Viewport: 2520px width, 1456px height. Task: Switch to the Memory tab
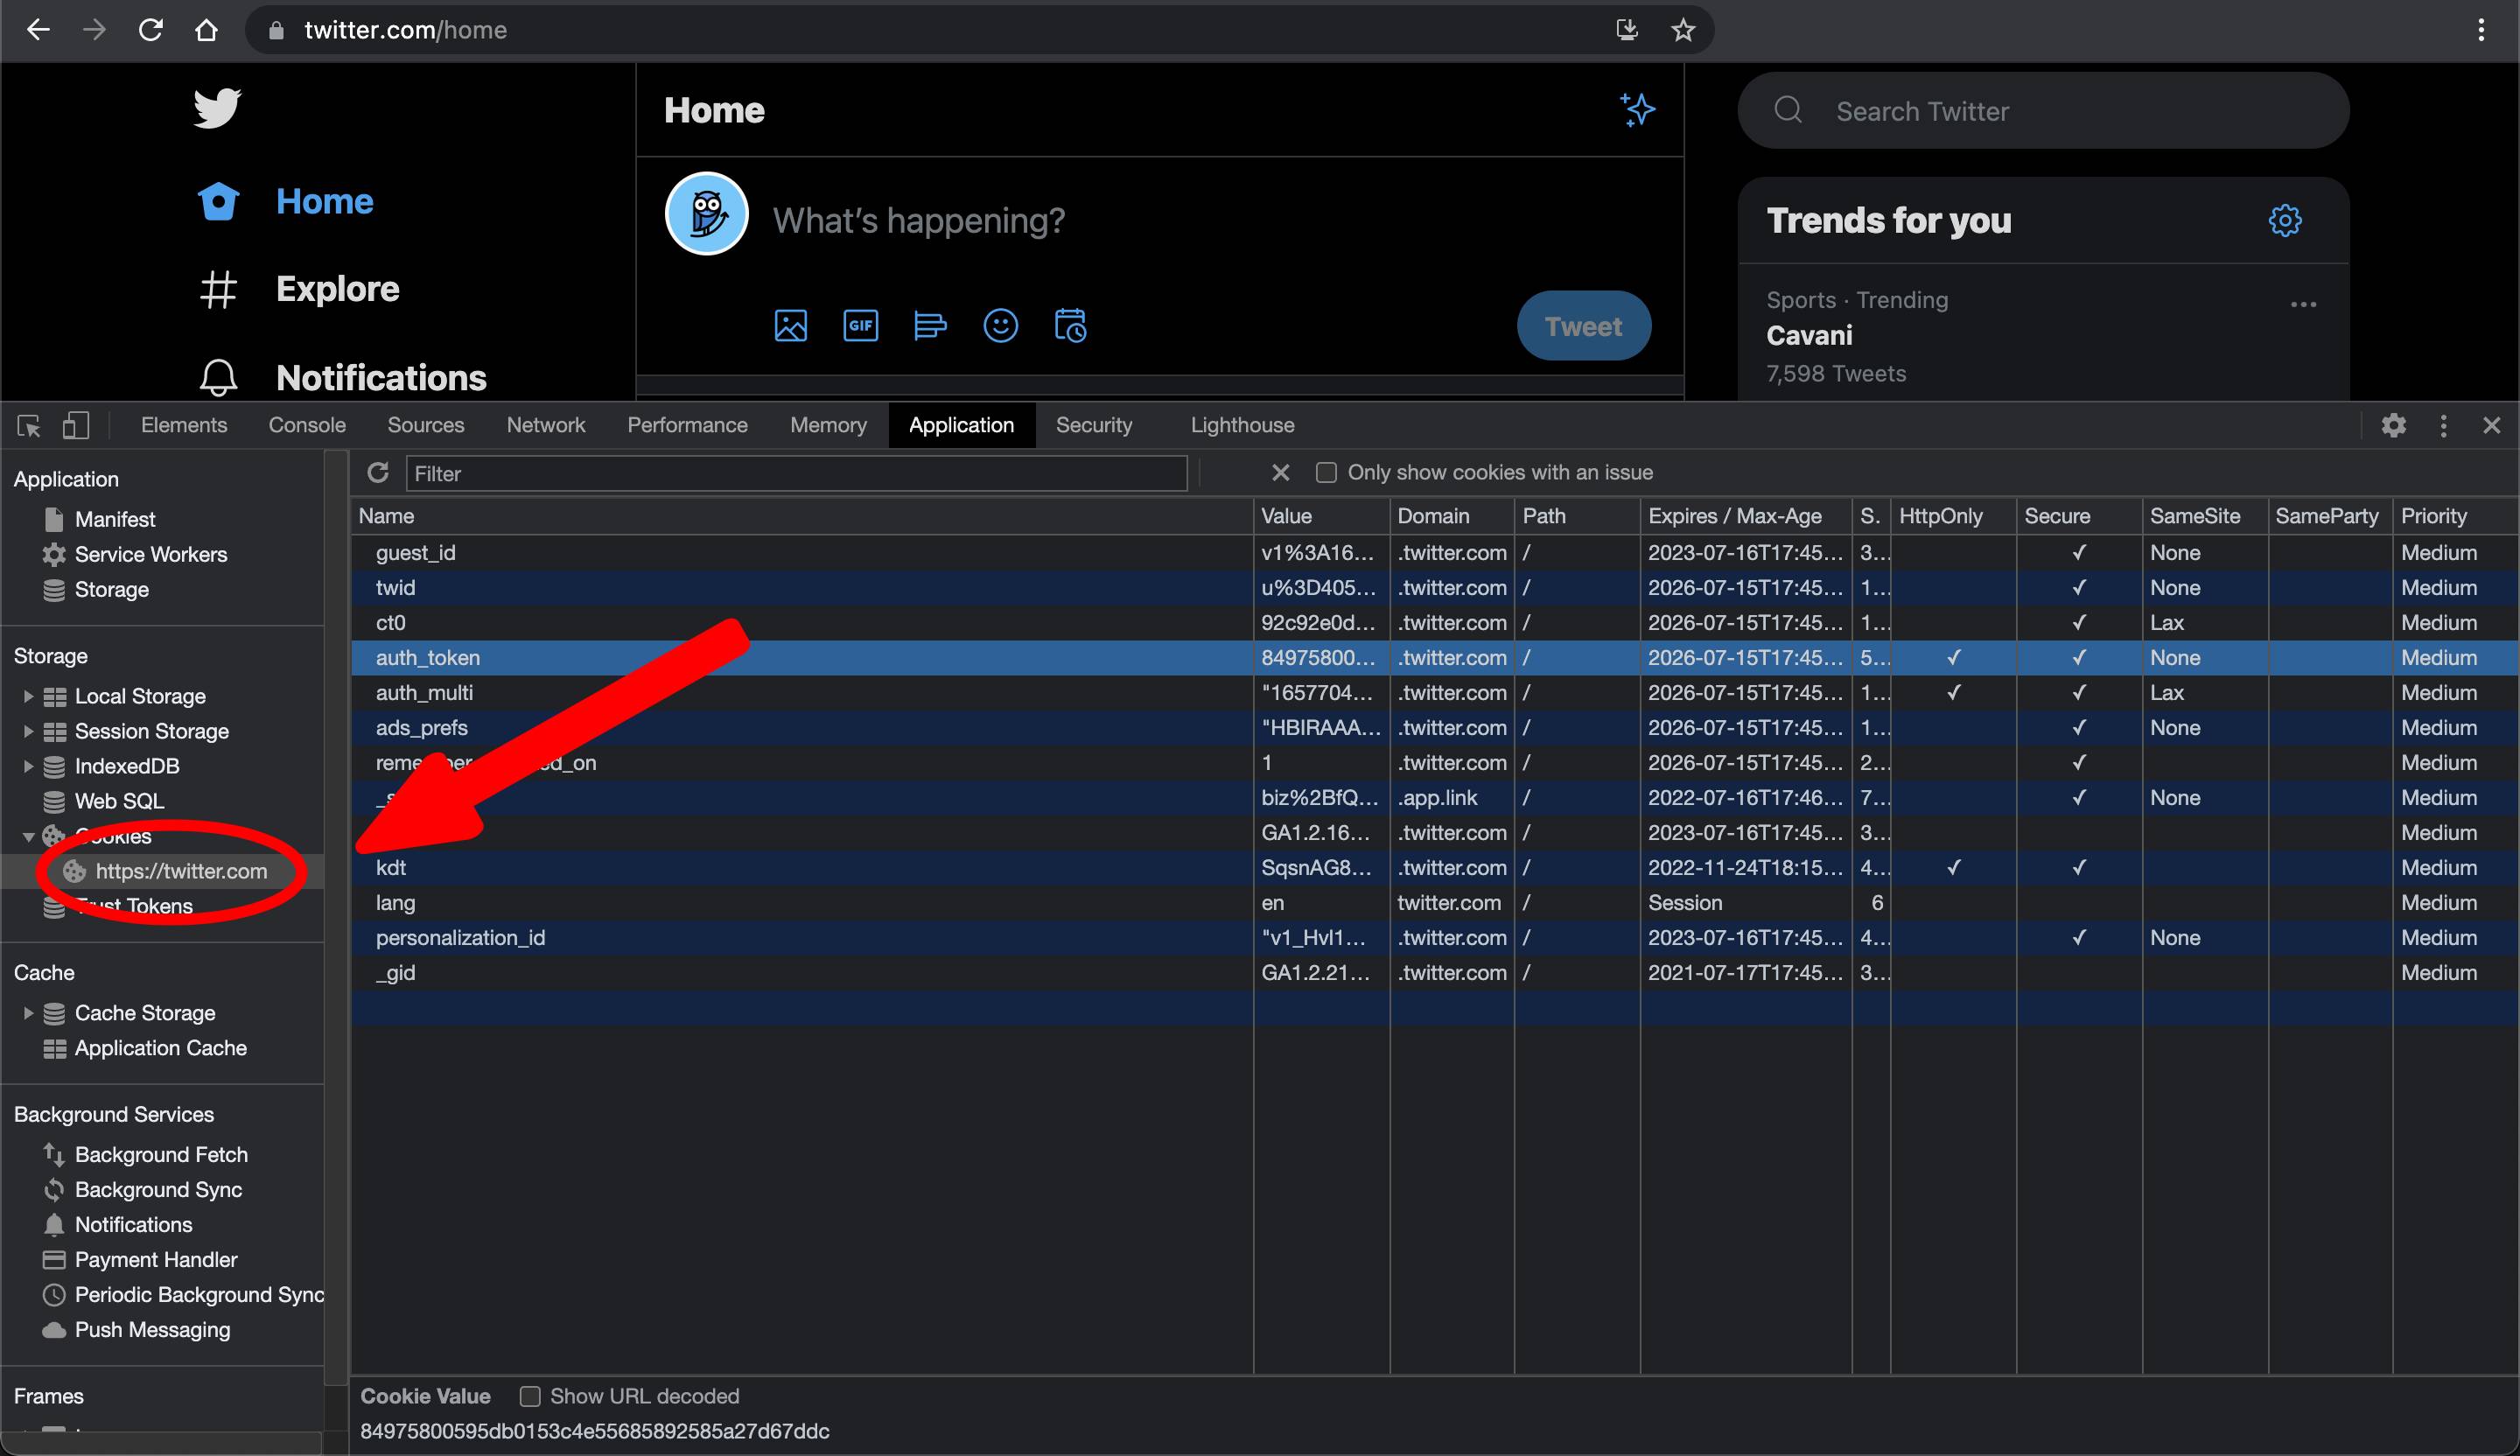[x=828, y=425]
